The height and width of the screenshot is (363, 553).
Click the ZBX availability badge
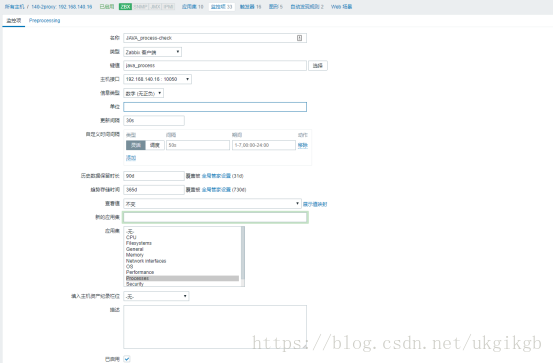click(x=125, y=7)
